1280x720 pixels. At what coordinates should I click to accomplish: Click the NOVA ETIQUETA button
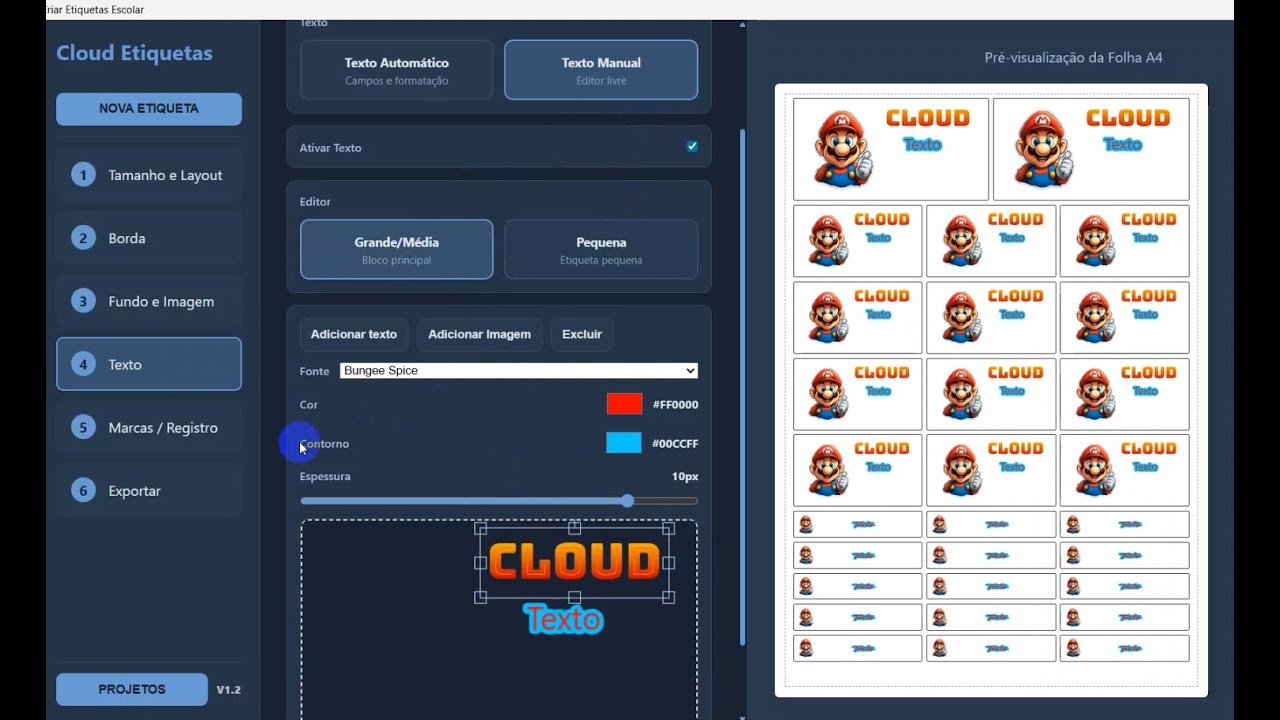coord(149,108)
